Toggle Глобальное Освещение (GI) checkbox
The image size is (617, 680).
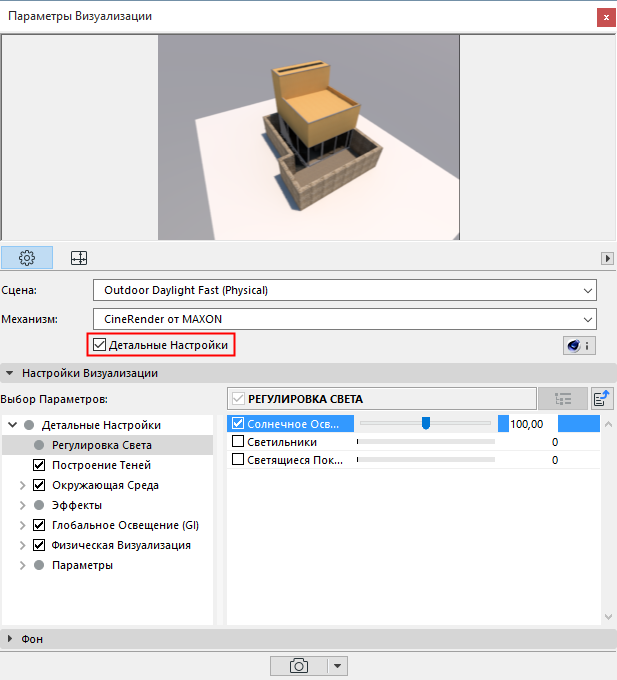click(39, 525)
